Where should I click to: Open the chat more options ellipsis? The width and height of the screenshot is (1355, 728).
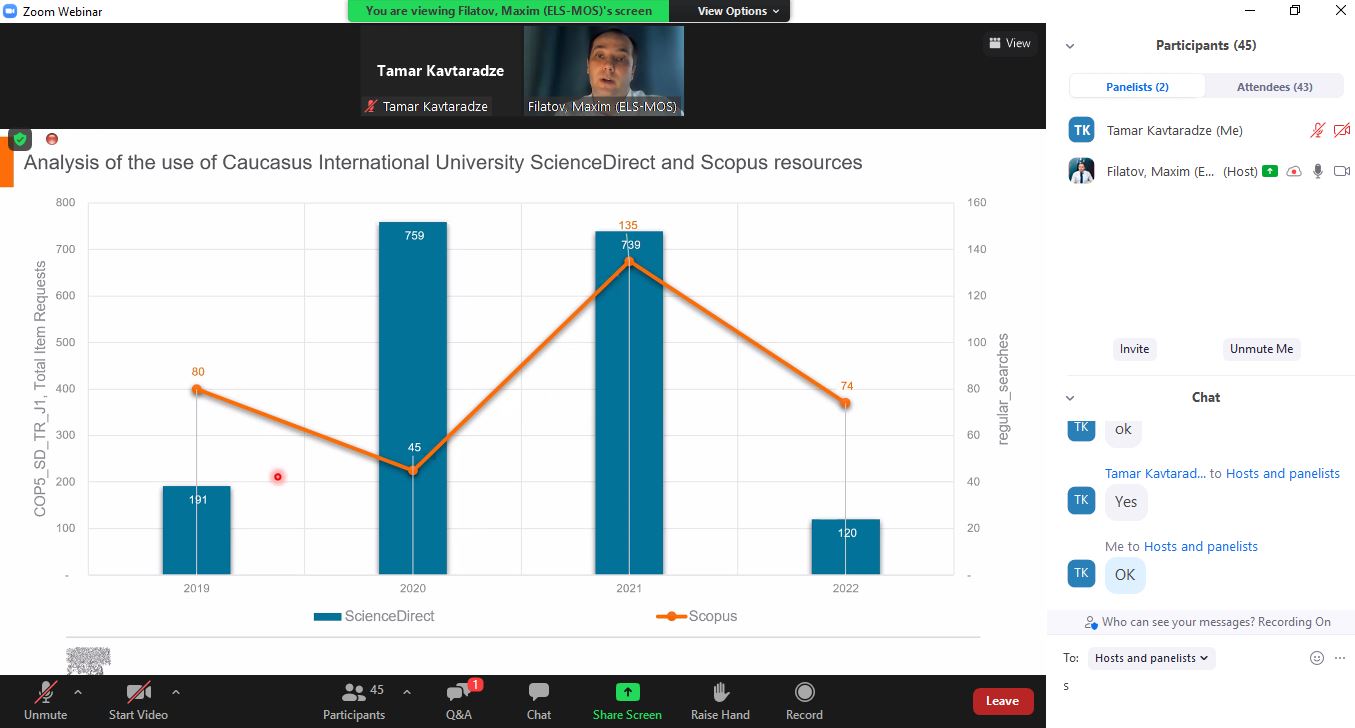pos(1340,658)
